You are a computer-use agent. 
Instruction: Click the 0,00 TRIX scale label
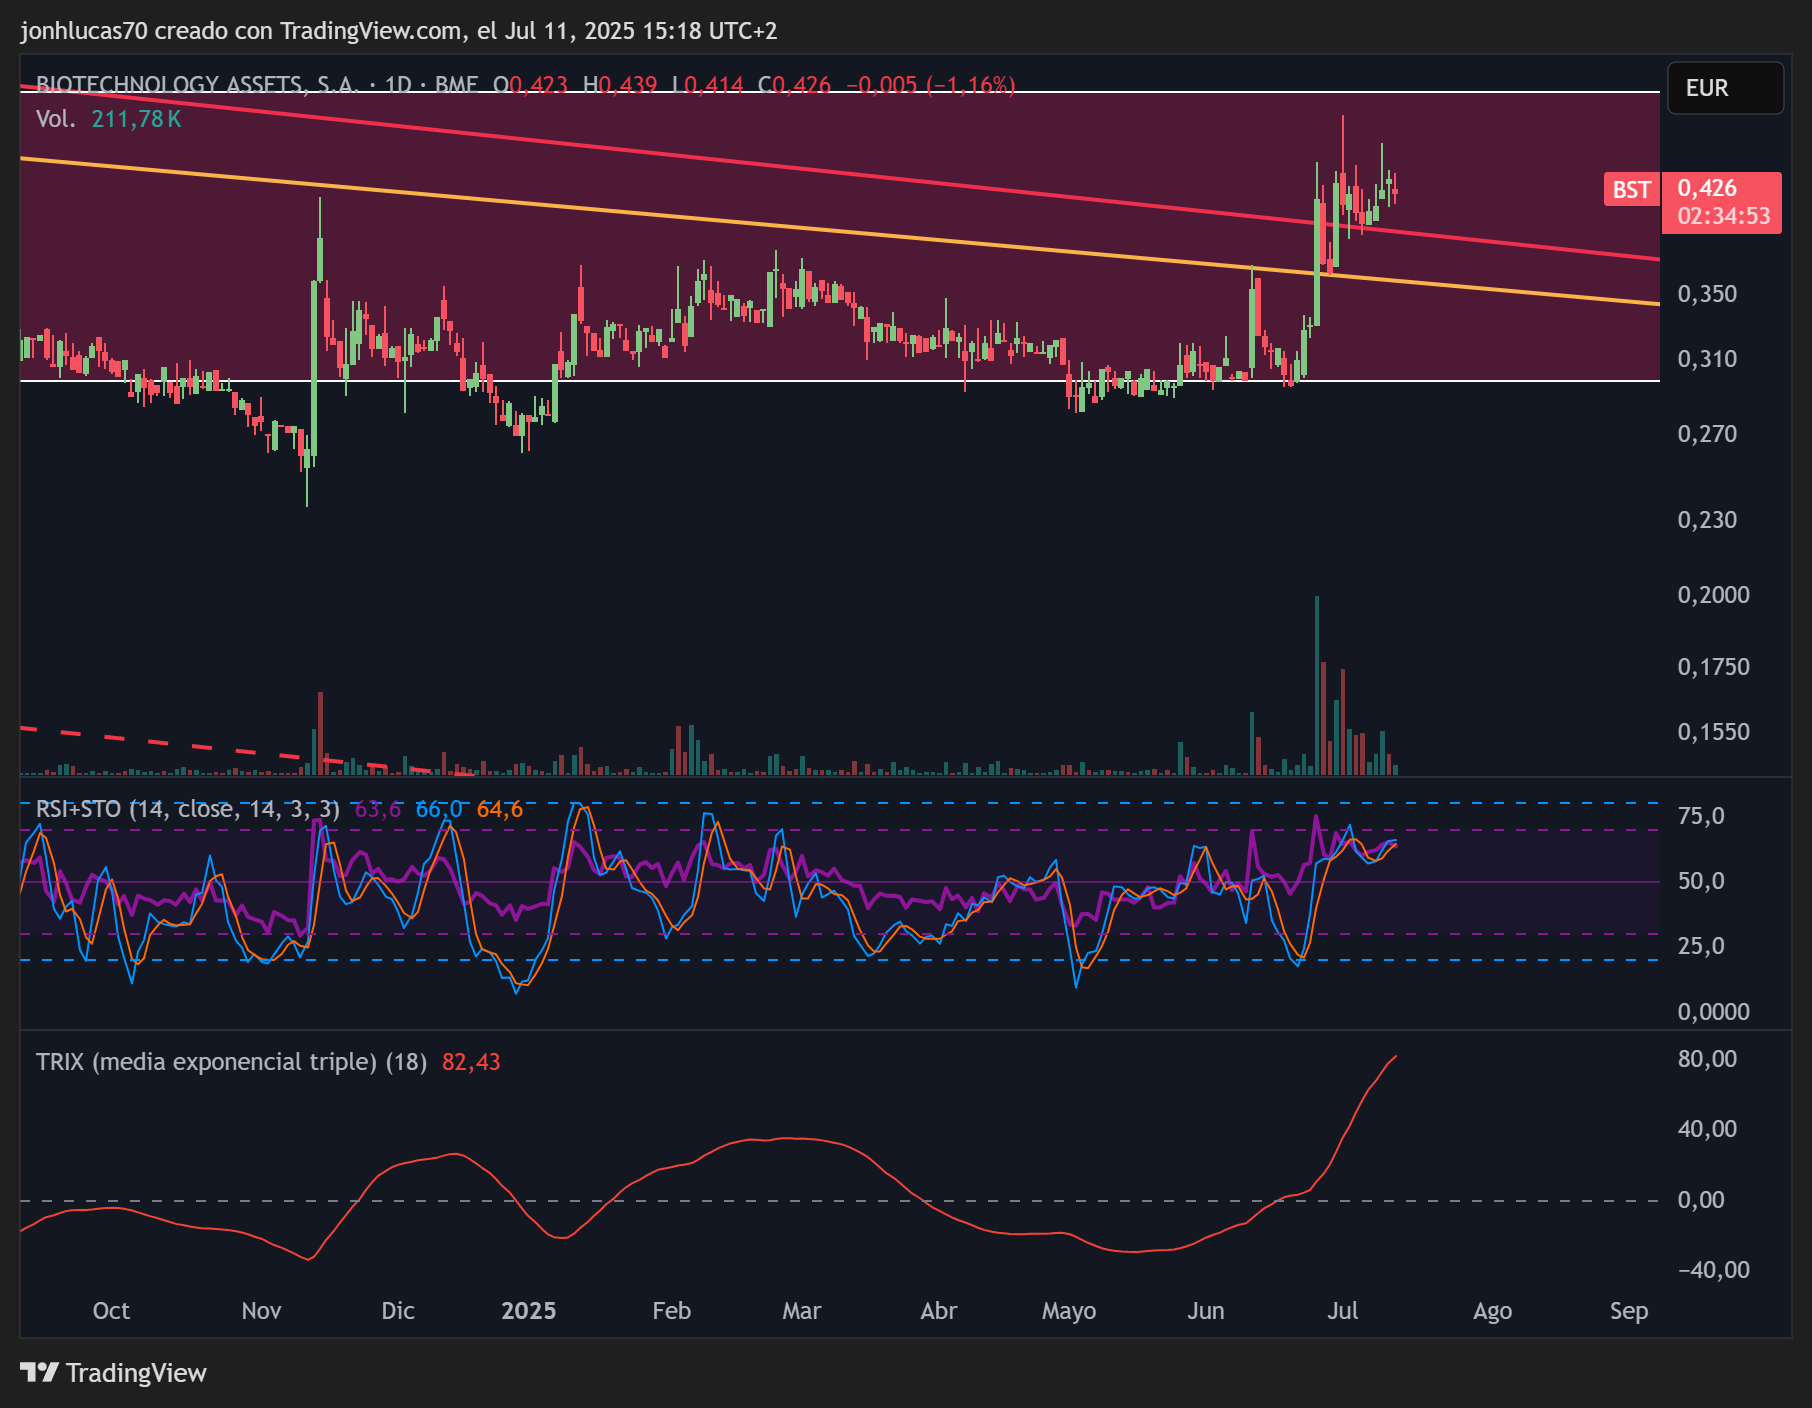1701,1200
